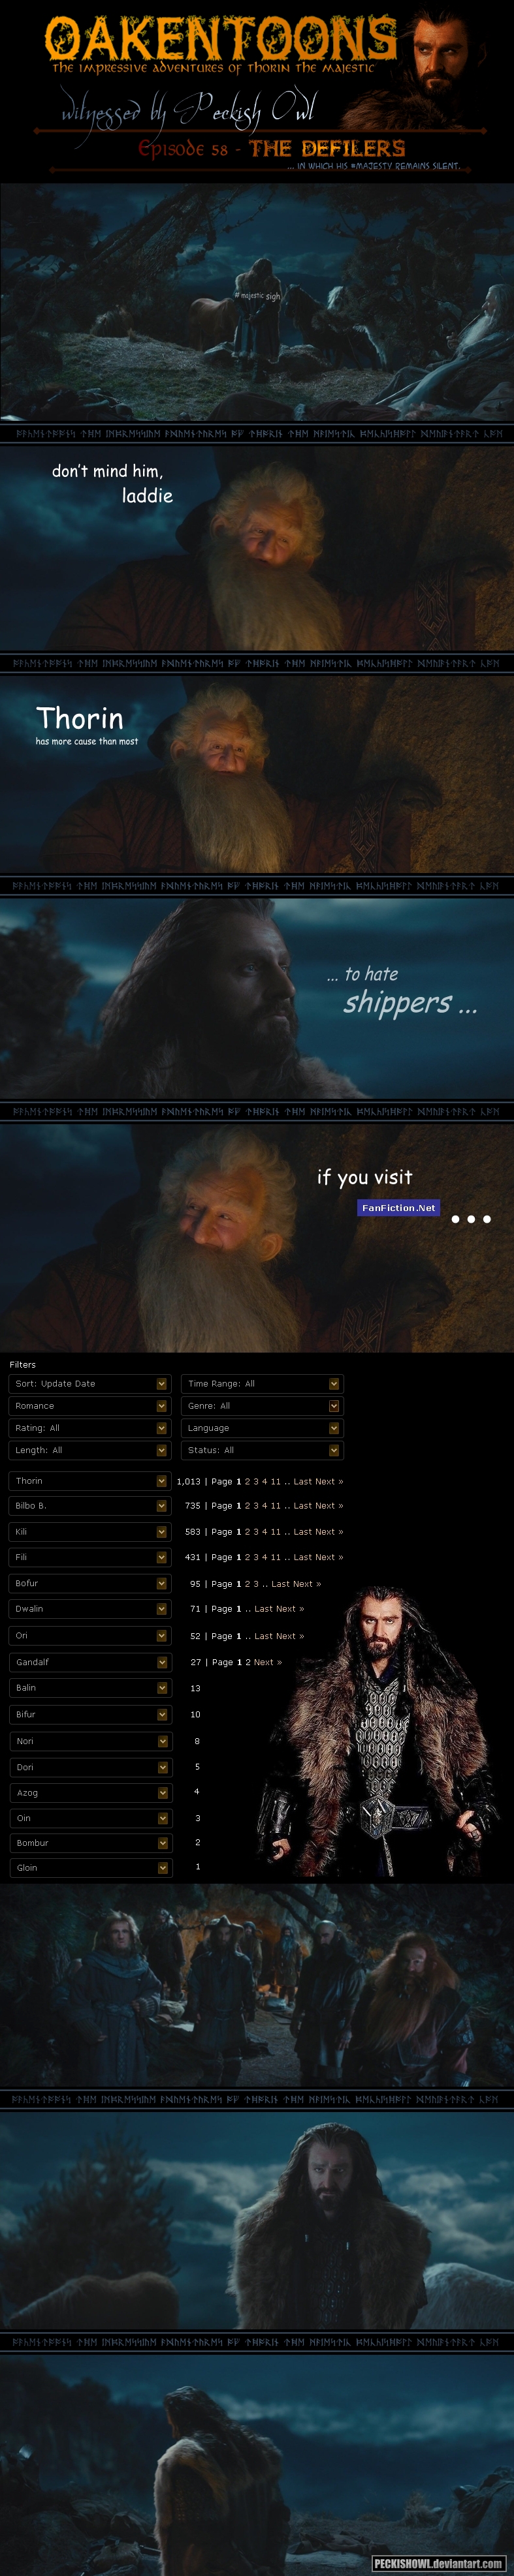Open the PECKISHOWL.deviantart.com link
The width and height of the screenshot is (514, 2576).
(438, 2563)
